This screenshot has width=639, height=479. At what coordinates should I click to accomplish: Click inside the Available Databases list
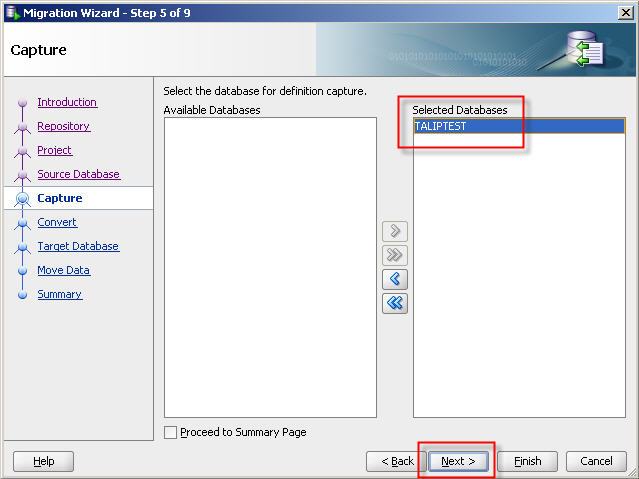270,267
